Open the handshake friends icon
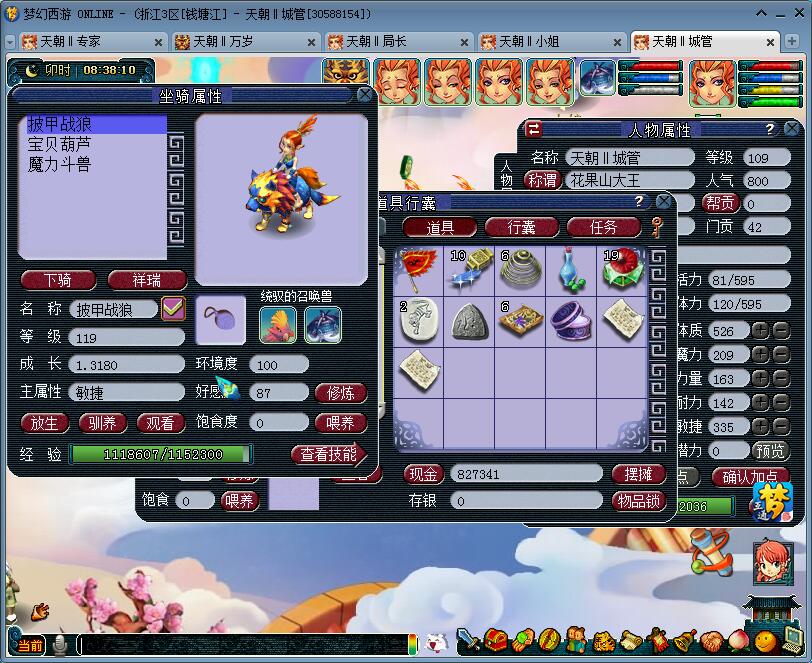Image resolution: width=812 pixels, height=663 pixels. [712, 641]
